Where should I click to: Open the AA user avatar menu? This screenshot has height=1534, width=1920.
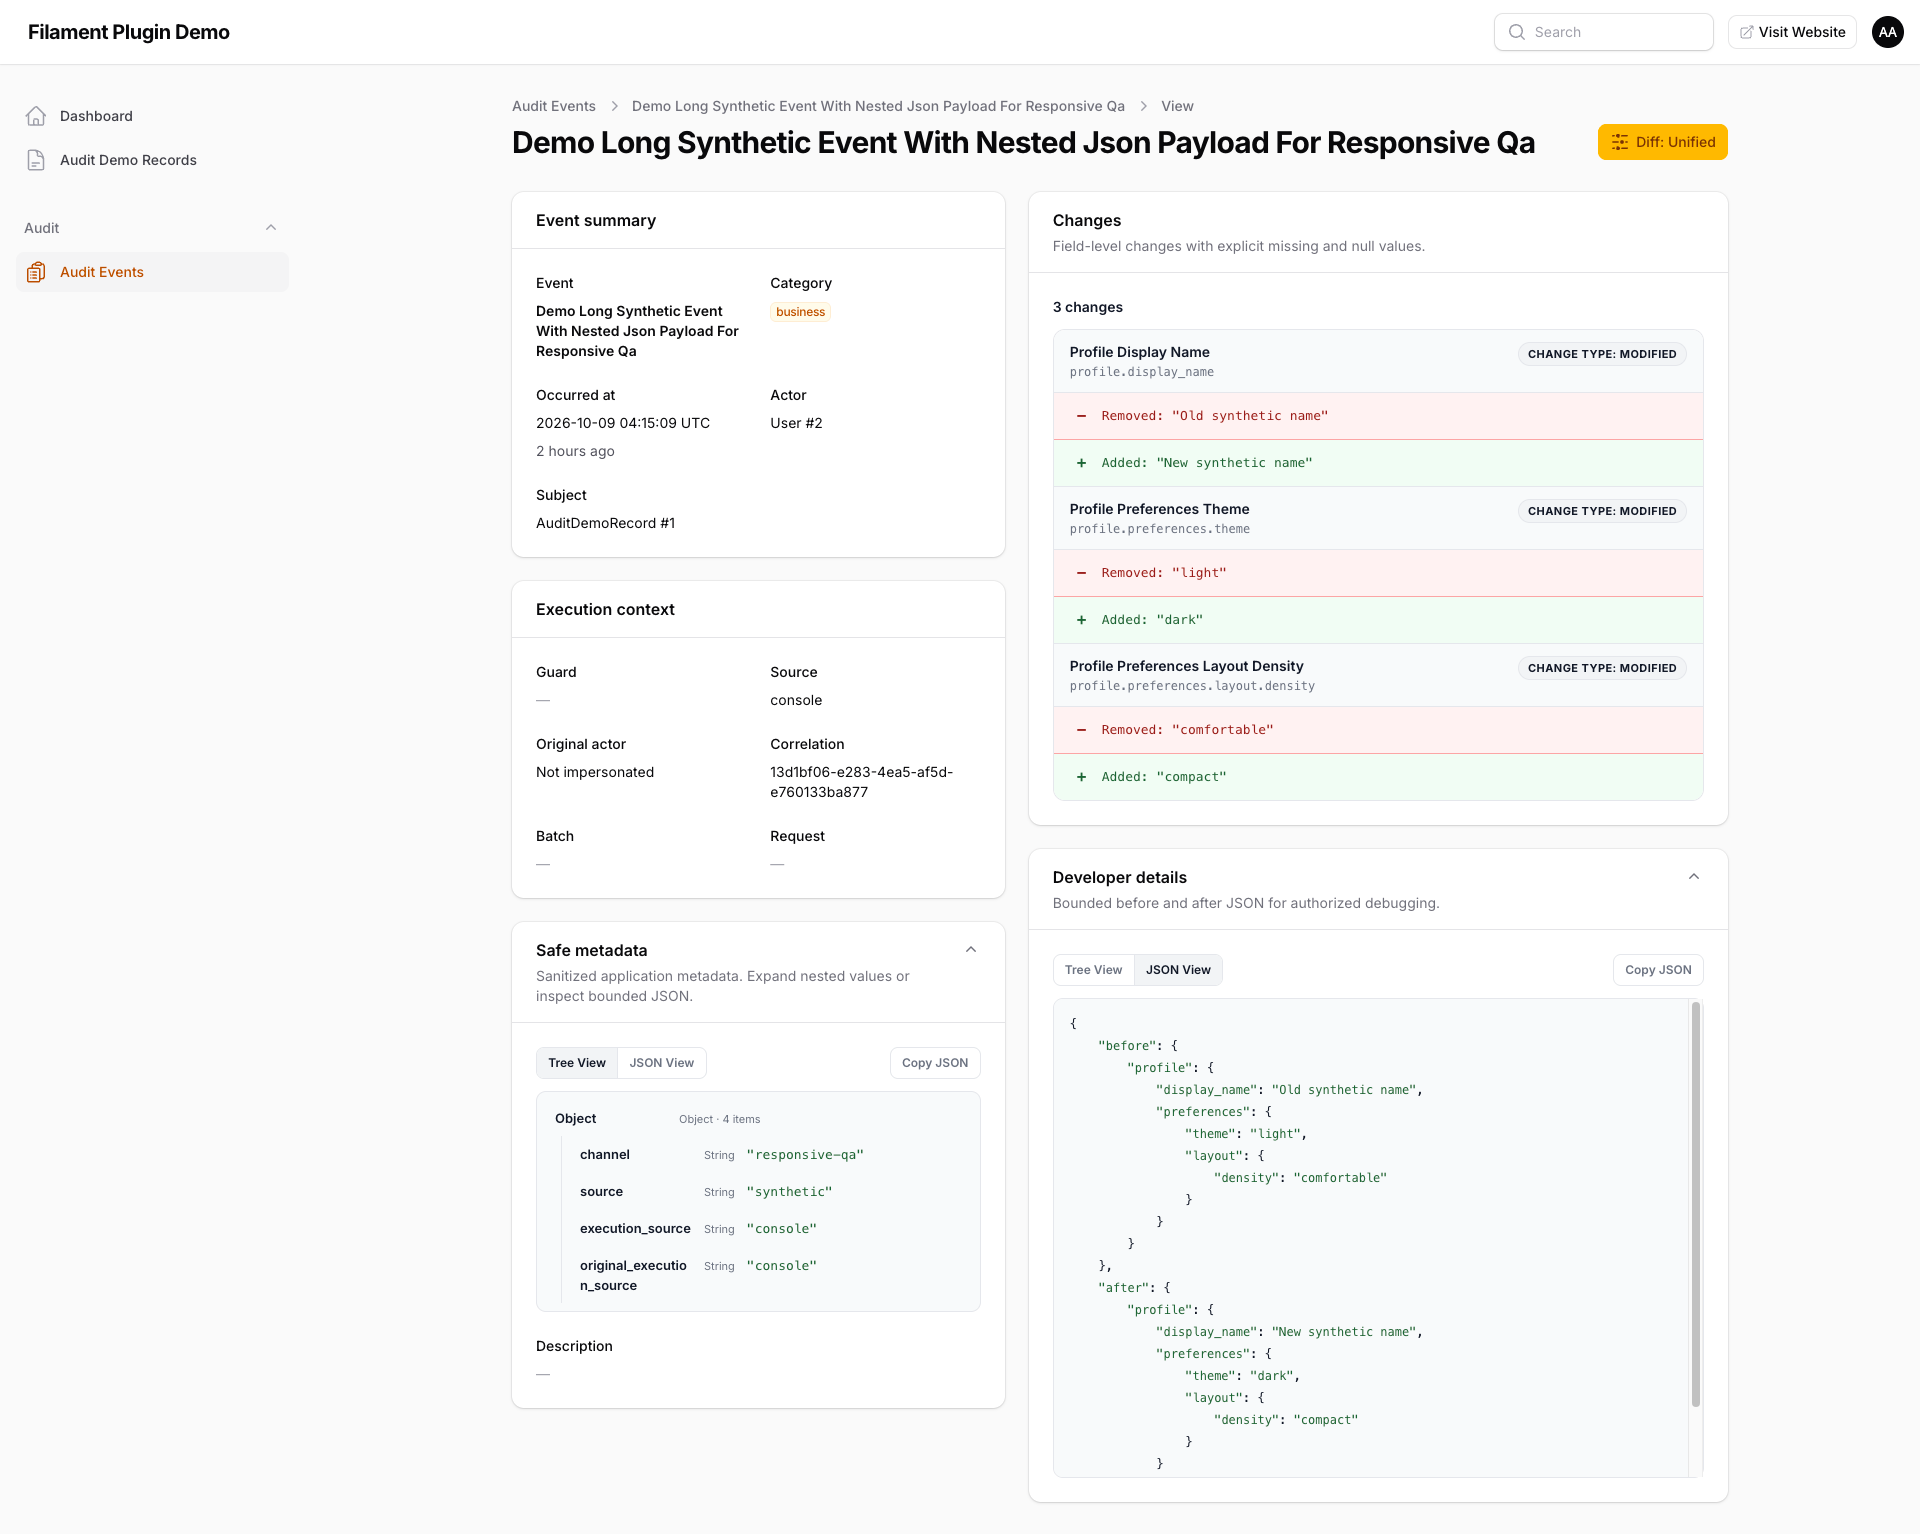1887,32
